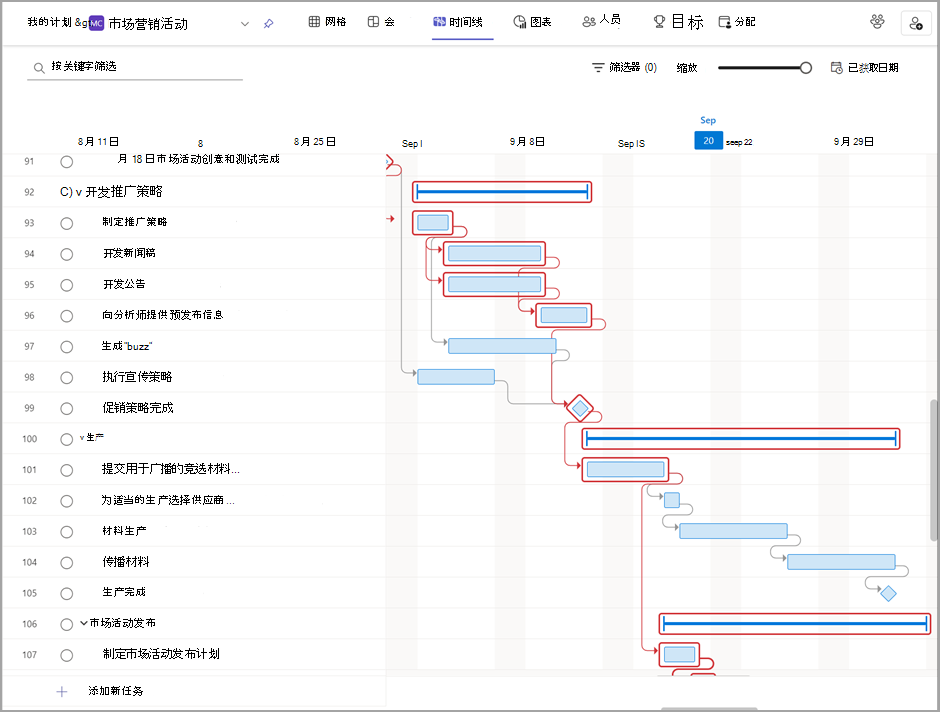Viewport: 940px width, 712px height.
Task: Select the 执行宣传策略 Gantt bar
Action: [456, 376]
